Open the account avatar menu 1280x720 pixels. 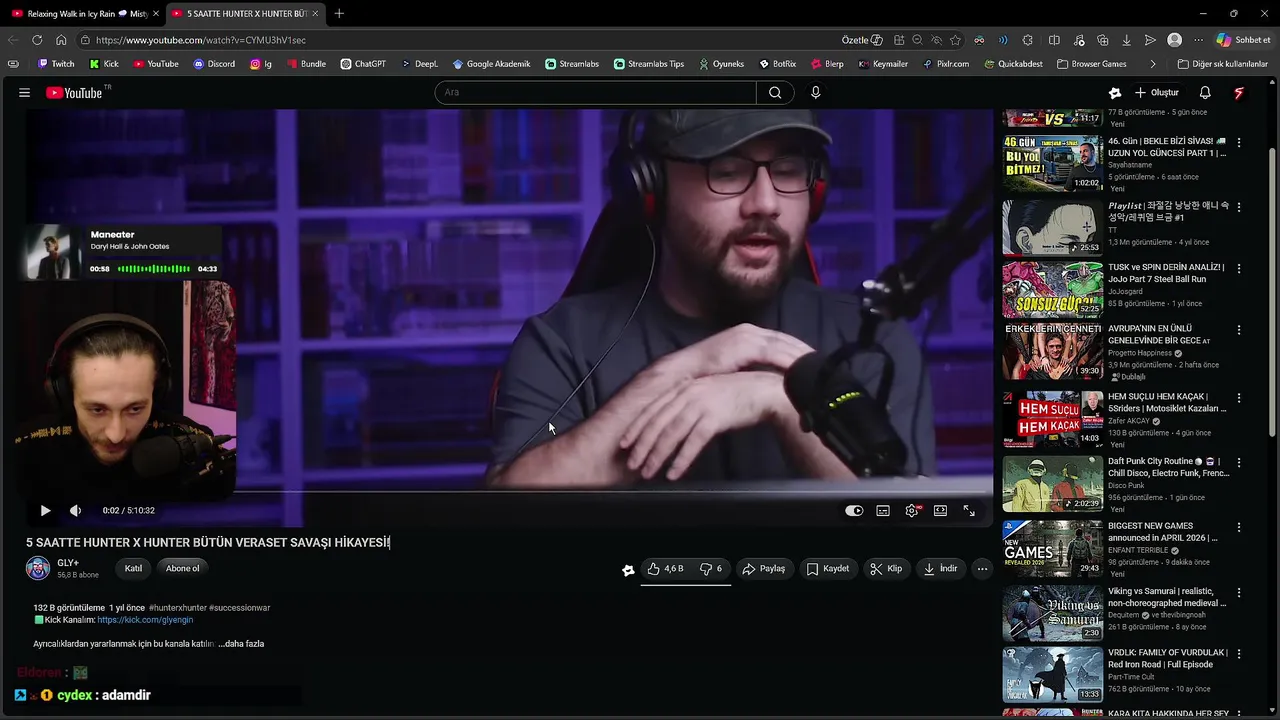1239,92
